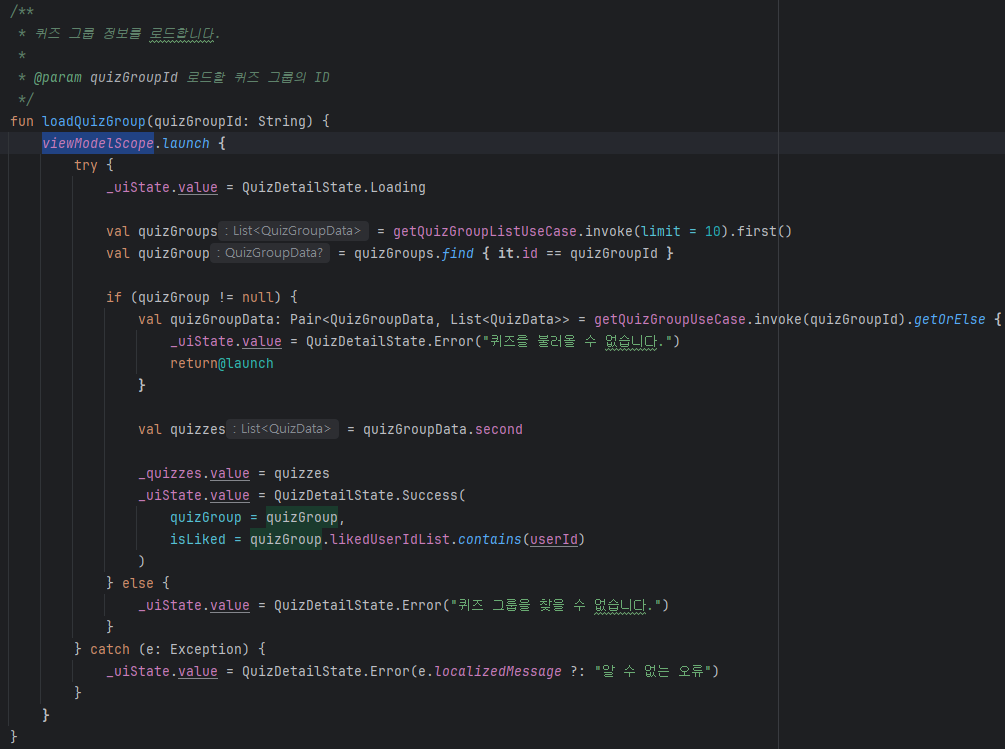Image resolution: width=1005 pixels, height=749 pixels.
Task: Click the List<QuizGroupData> inlay type hint
Action: [293, 231]
